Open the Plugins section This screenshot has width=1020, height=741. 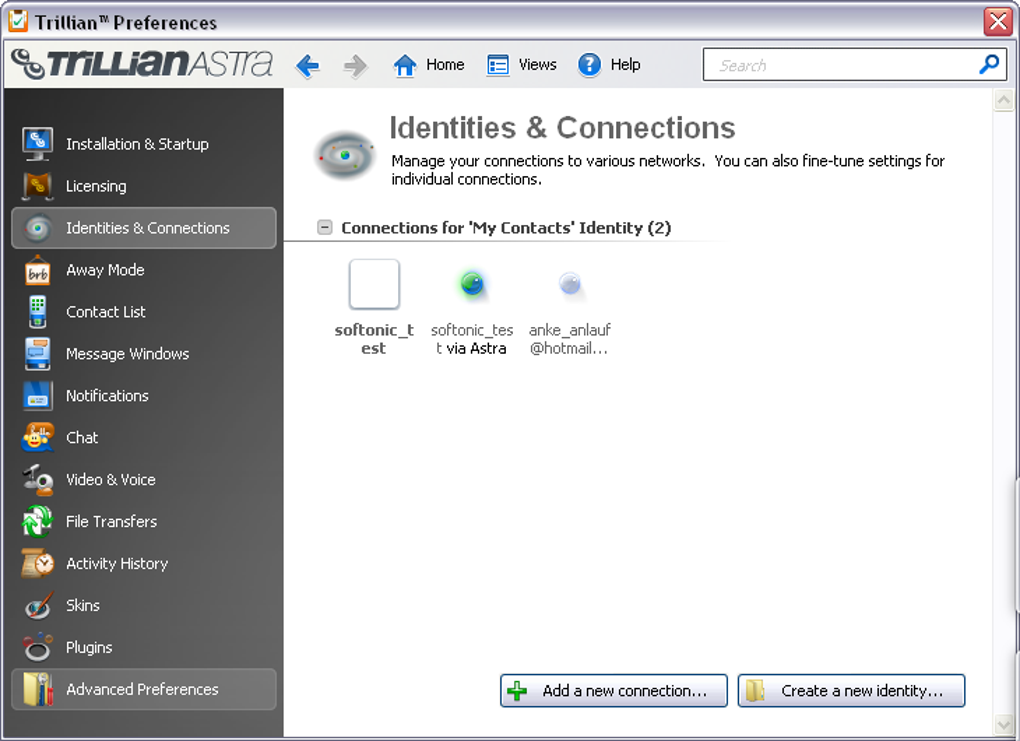[x=87, y=648]
